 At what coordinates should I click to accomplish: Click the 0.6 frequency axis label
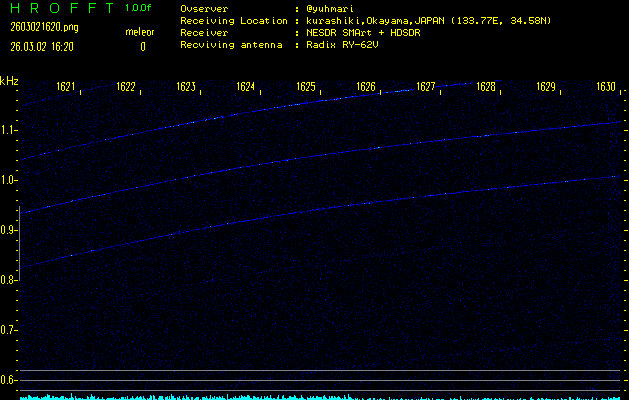[x=9, y=380]
